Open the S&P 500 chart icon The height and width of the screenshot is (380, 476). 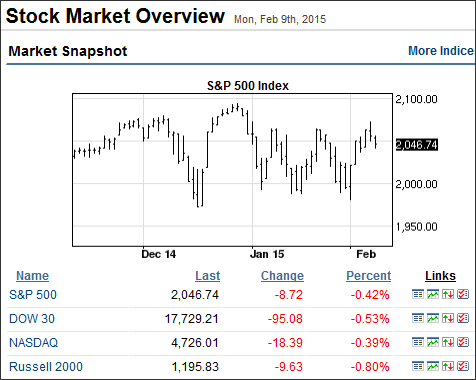tap(433, 294)
